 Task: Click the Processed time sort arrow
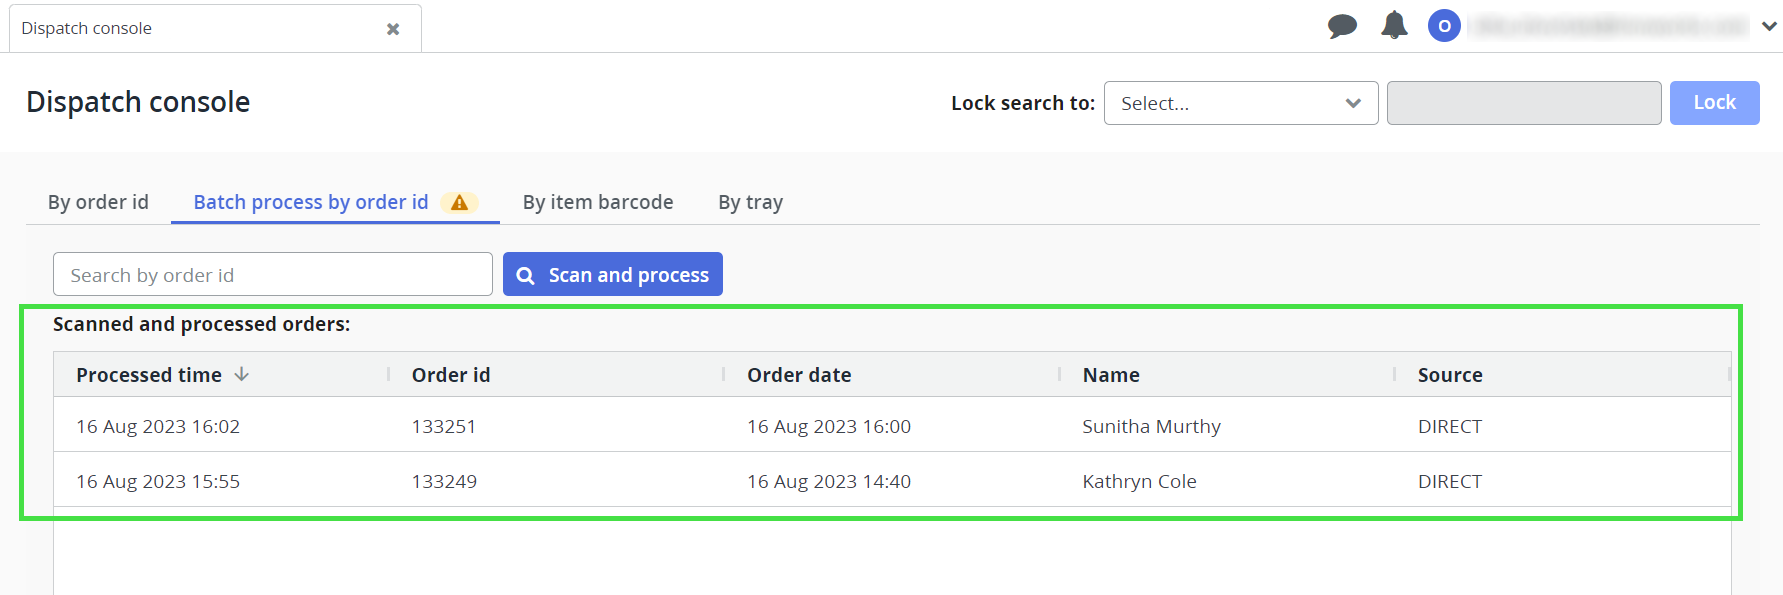pos(242,374)
